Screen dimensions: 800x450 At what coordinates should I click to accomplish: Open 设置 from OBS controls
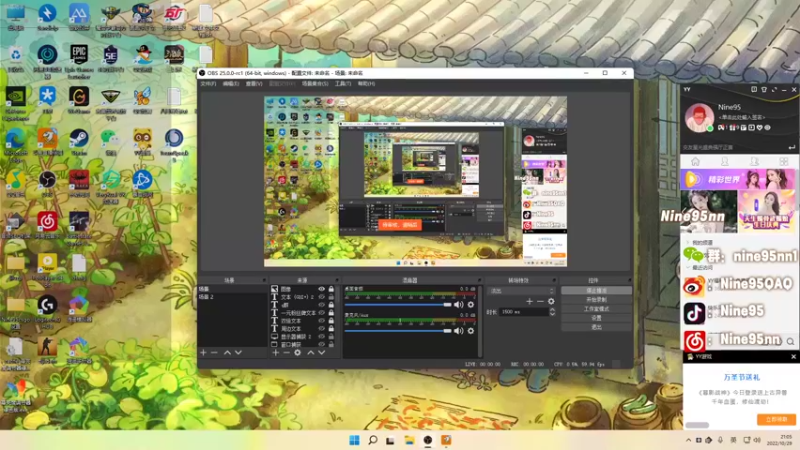(x=596, y=318)
